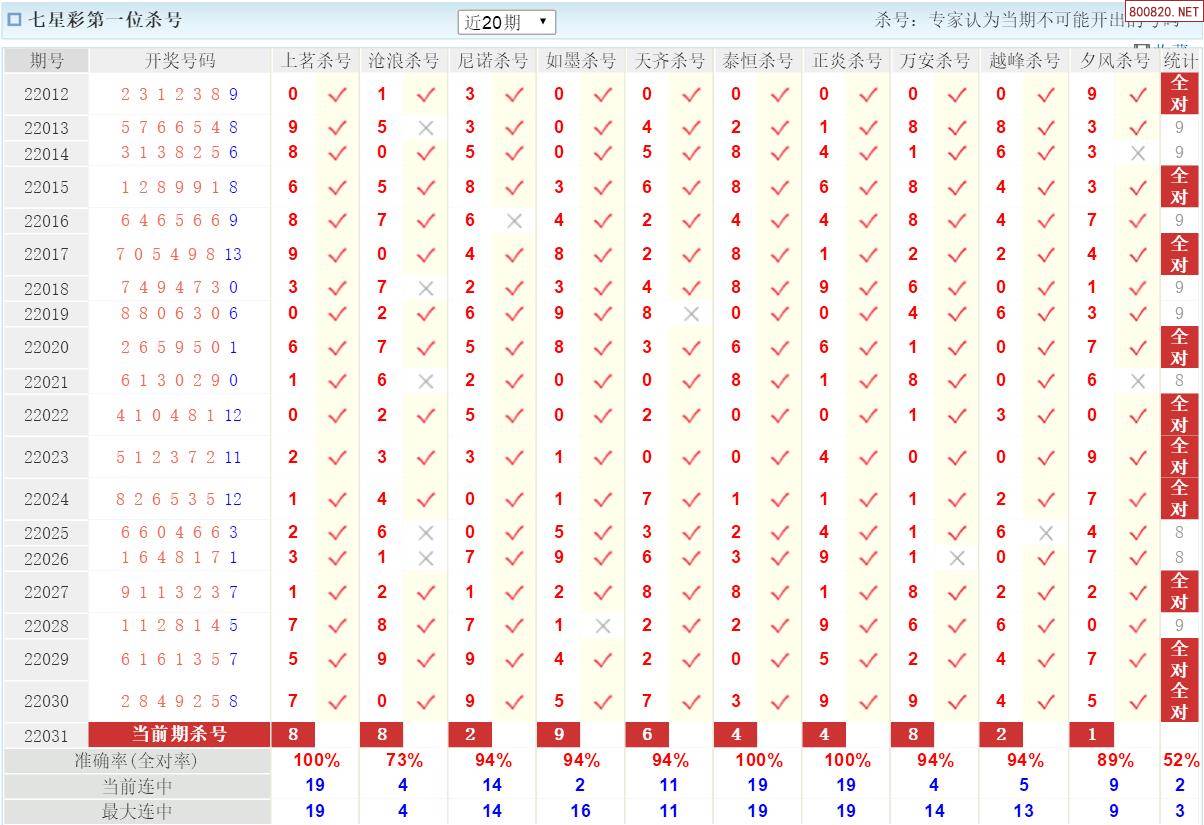Select the 上茗杀号 column header
The width and height of the screenshot is (1204, 825).
coord(315,61)
